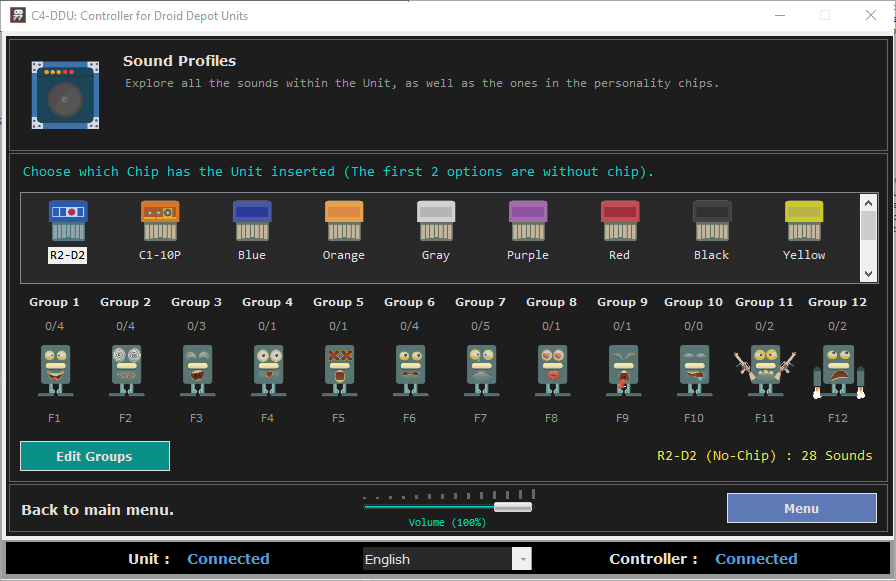Click the Sound Profiles speaker icon
This screenshot has height=581, width=896.
(65, 95)
